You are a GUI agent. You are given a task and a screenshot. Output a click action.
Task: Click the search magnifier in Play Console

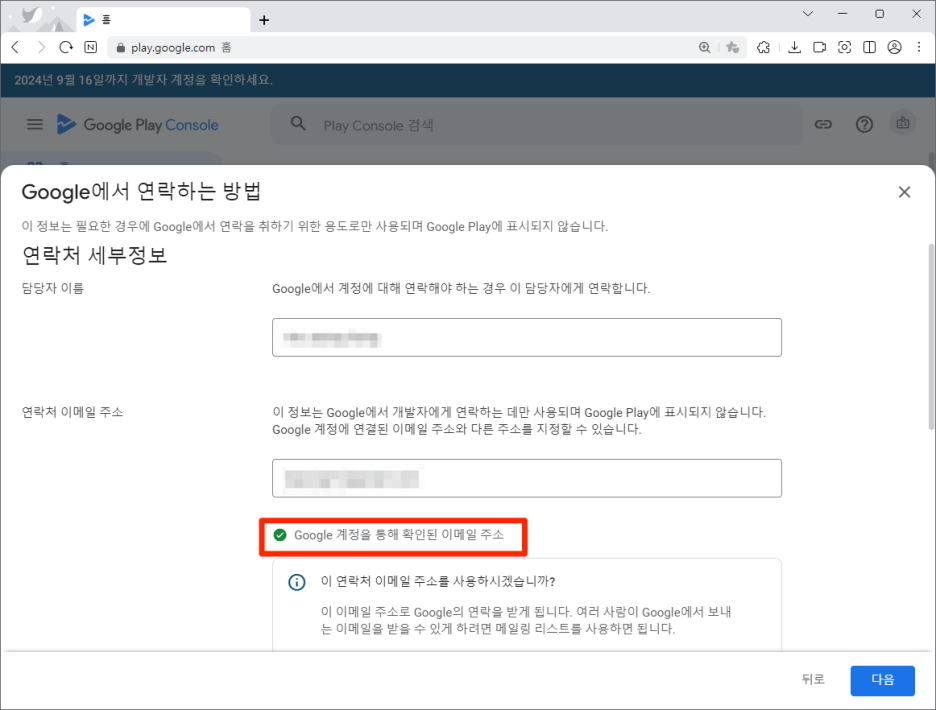point(298,124)
